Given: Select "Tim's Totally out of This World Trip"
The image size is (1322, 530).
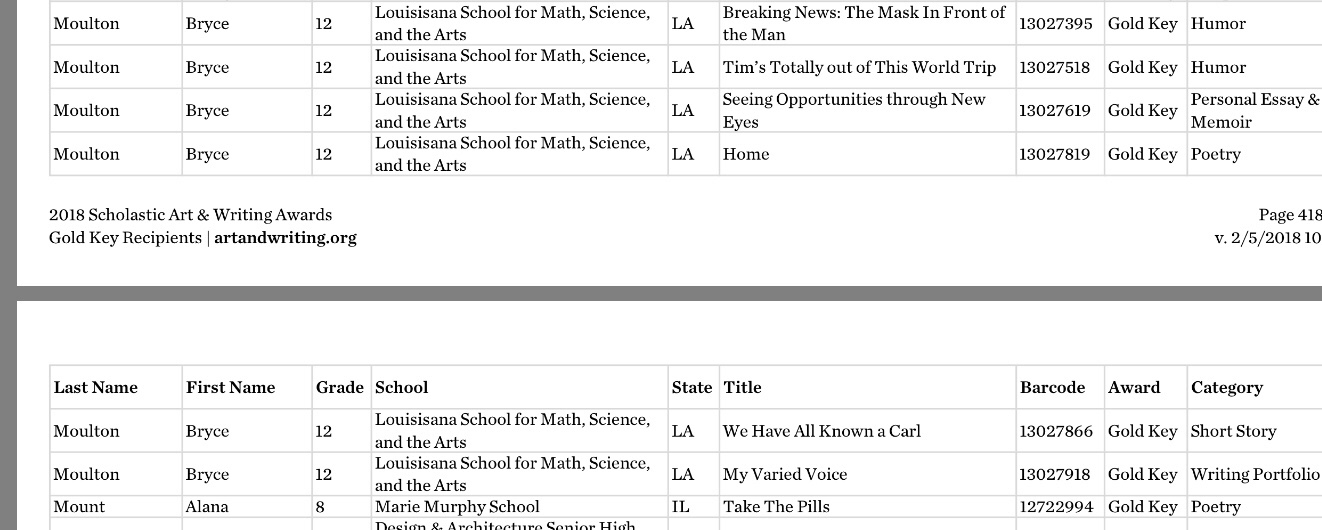Looking at the screenshot, I should point(859,68).
